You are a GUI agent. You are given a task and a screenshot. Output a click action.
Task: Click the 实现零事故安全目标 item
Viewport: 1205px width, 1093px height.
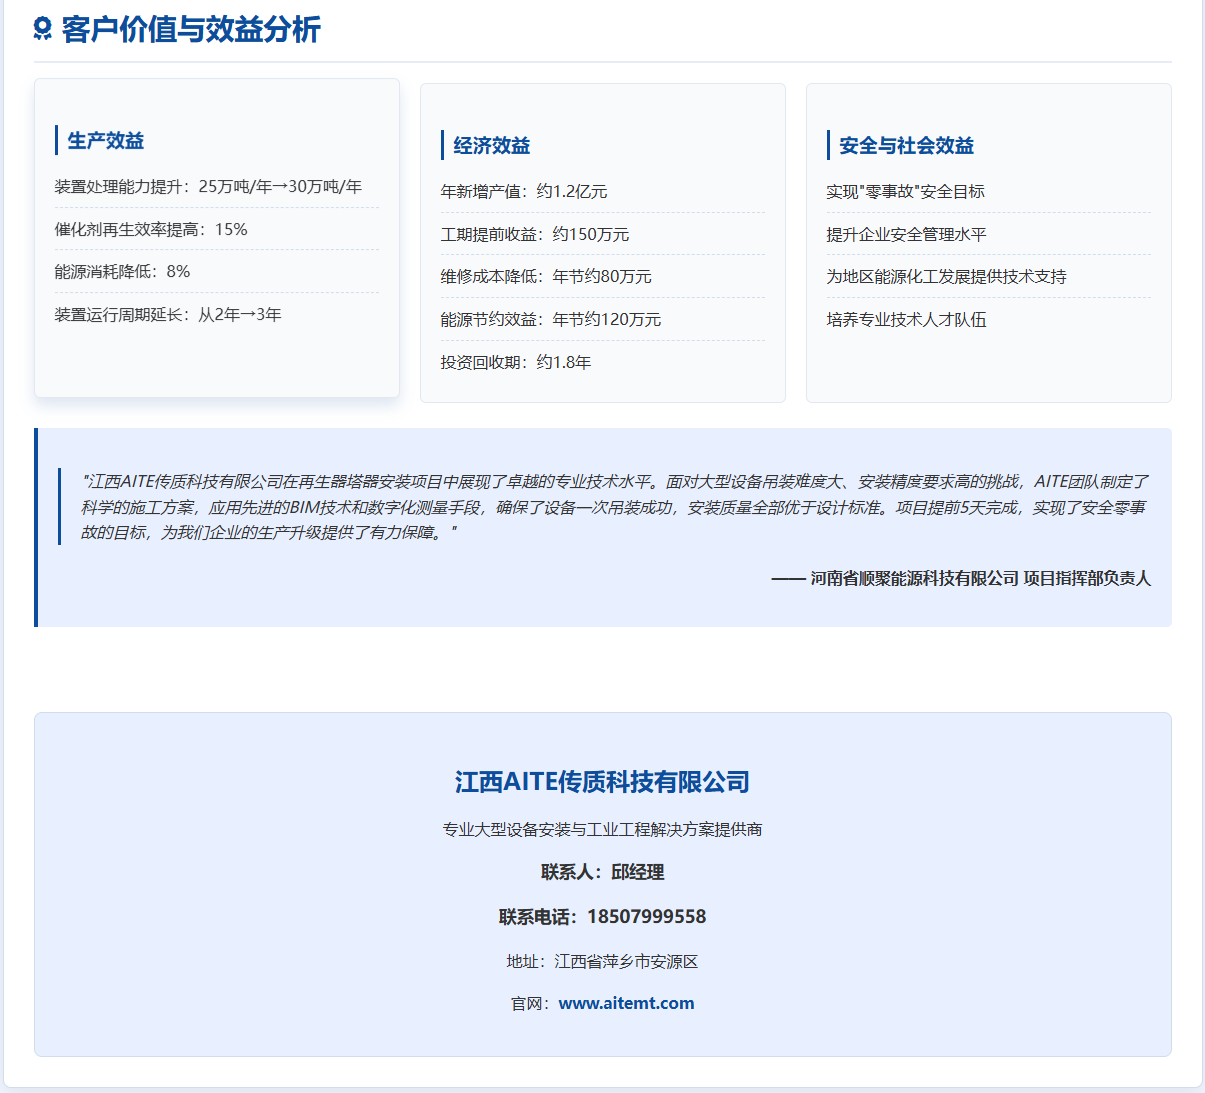[x=905, y=192]
